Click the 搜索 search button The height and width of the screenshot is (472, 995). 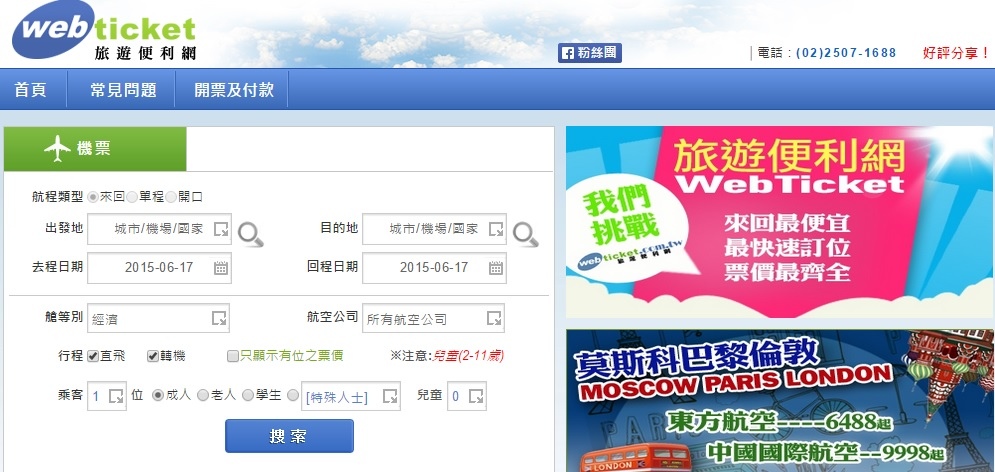(289, 436)
